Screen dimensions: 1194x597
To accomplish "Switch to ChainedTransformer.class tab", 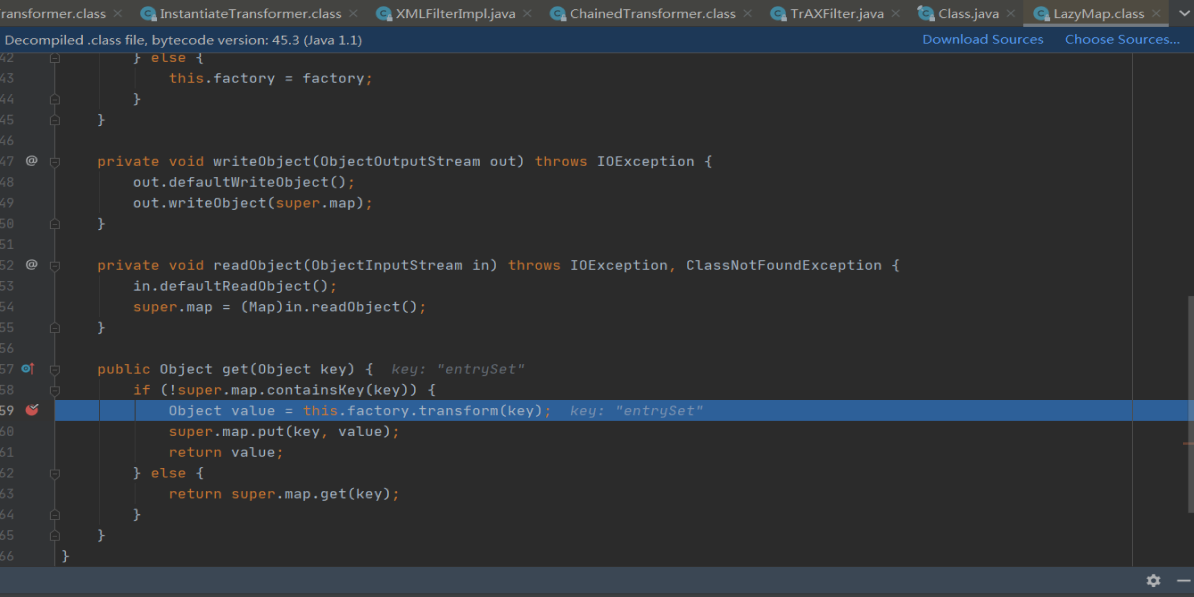I will tap(653, 14).
